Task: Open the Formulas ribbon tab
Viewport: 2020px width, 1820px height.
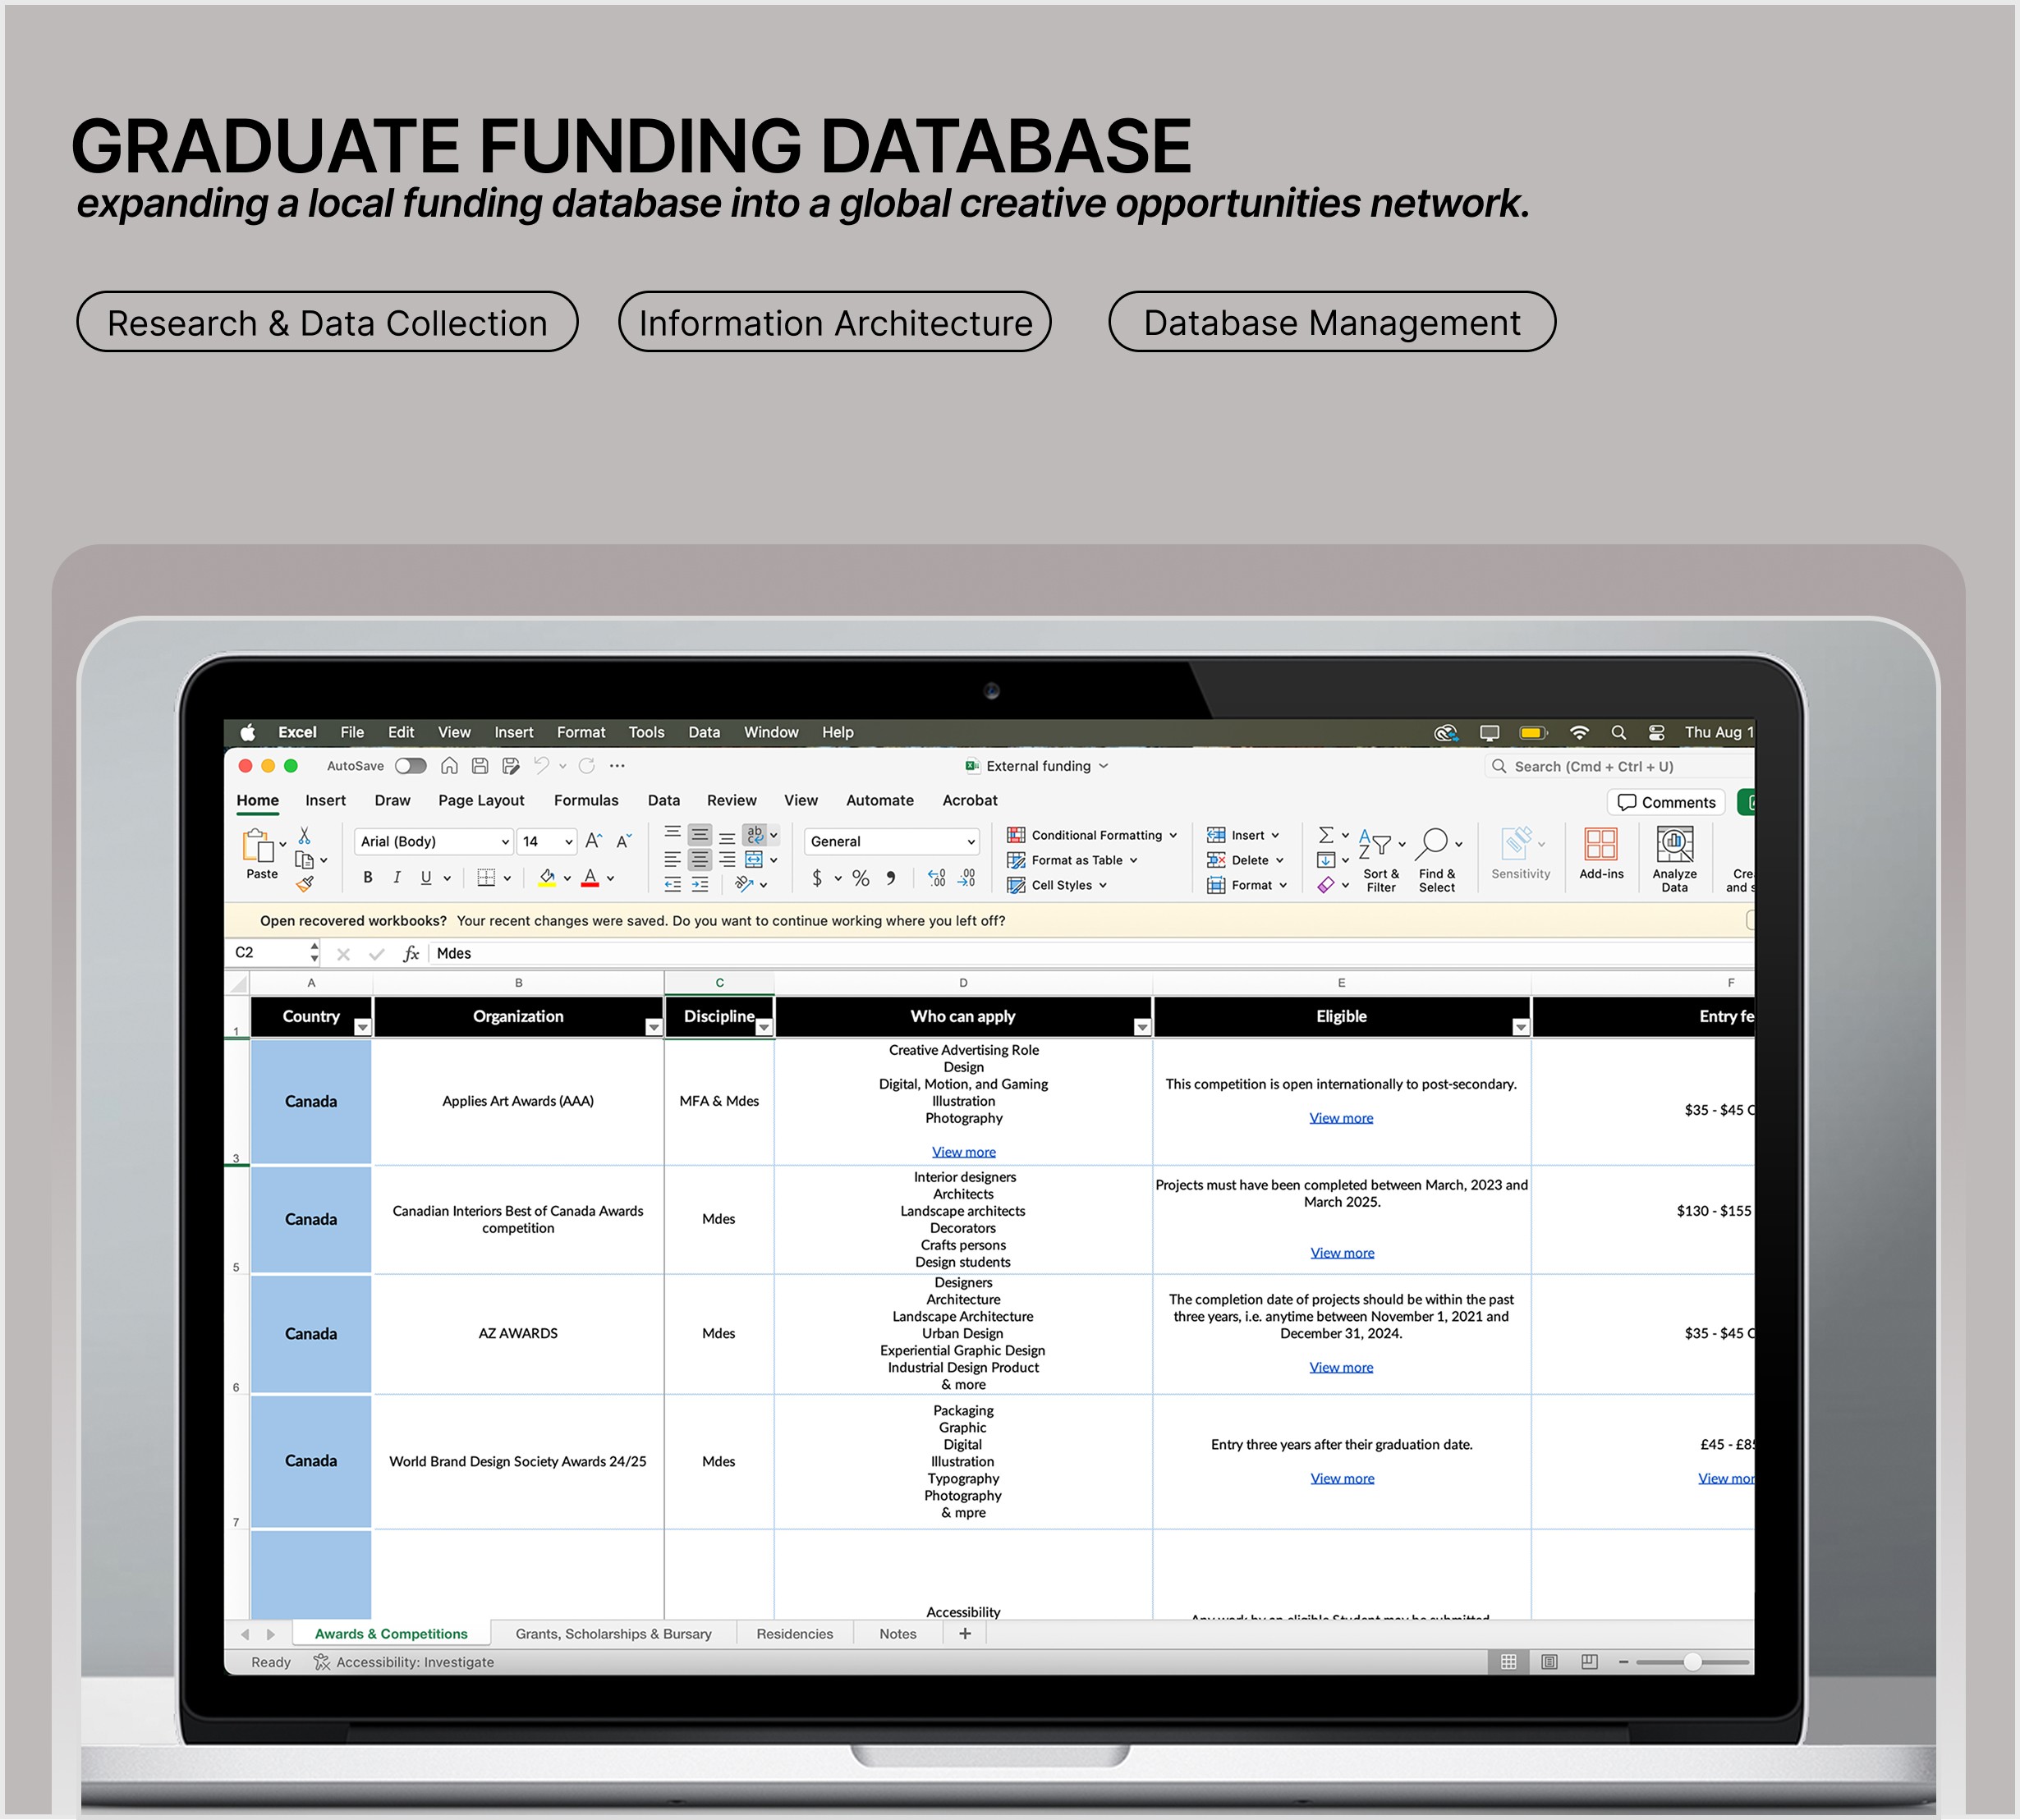Action: click(586, 800)
